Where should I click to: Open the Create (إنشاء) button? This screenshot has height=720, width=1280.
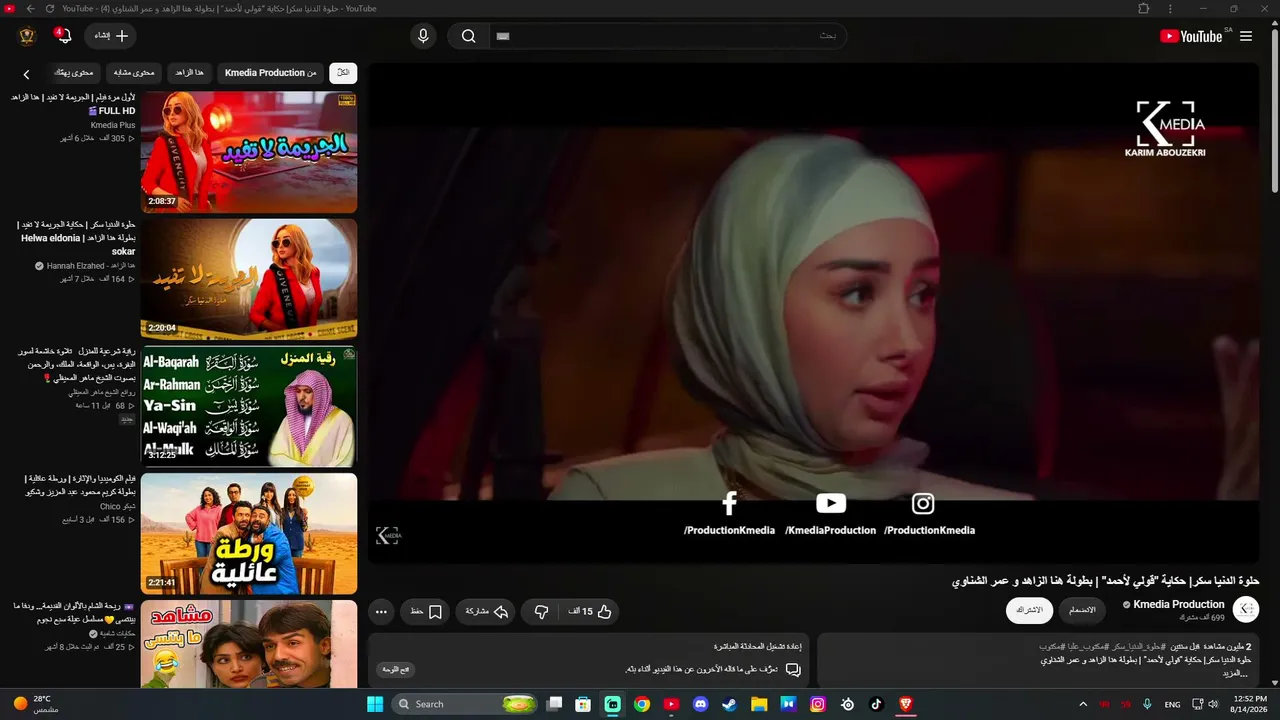pos(110,36)
